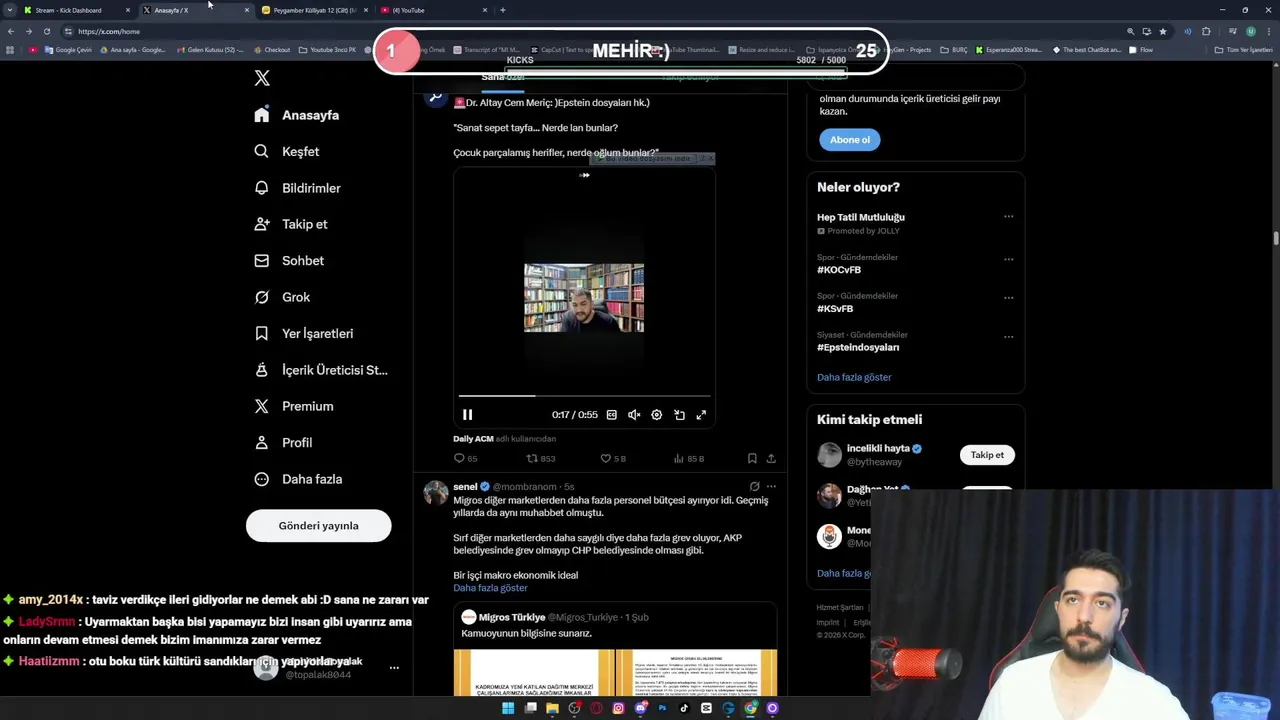Click Daha fazla göster under Neler oluyor
The width and height of the screenshot is (1280, 720).
(x=854, y=377)
